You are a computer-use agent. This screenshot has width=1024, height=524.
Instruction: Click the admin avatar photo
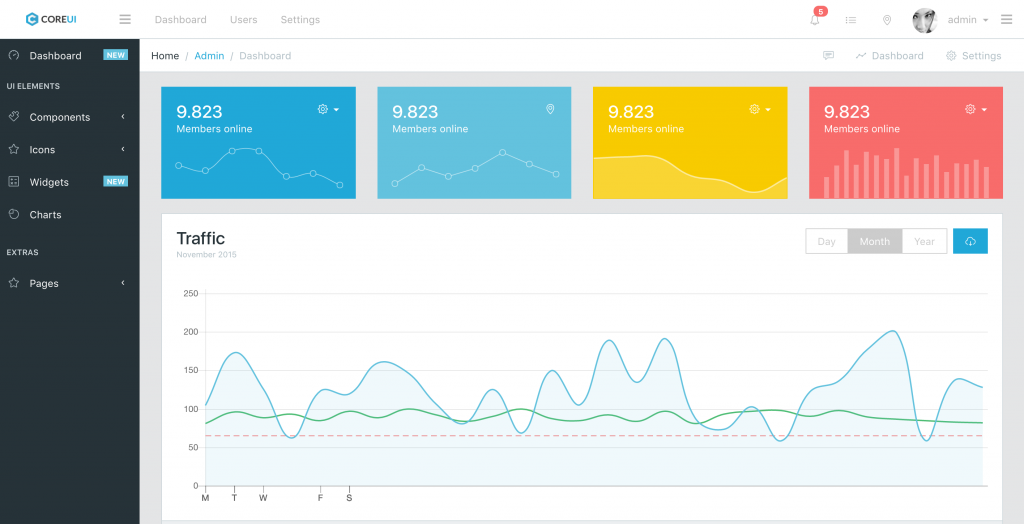(925, 20)
